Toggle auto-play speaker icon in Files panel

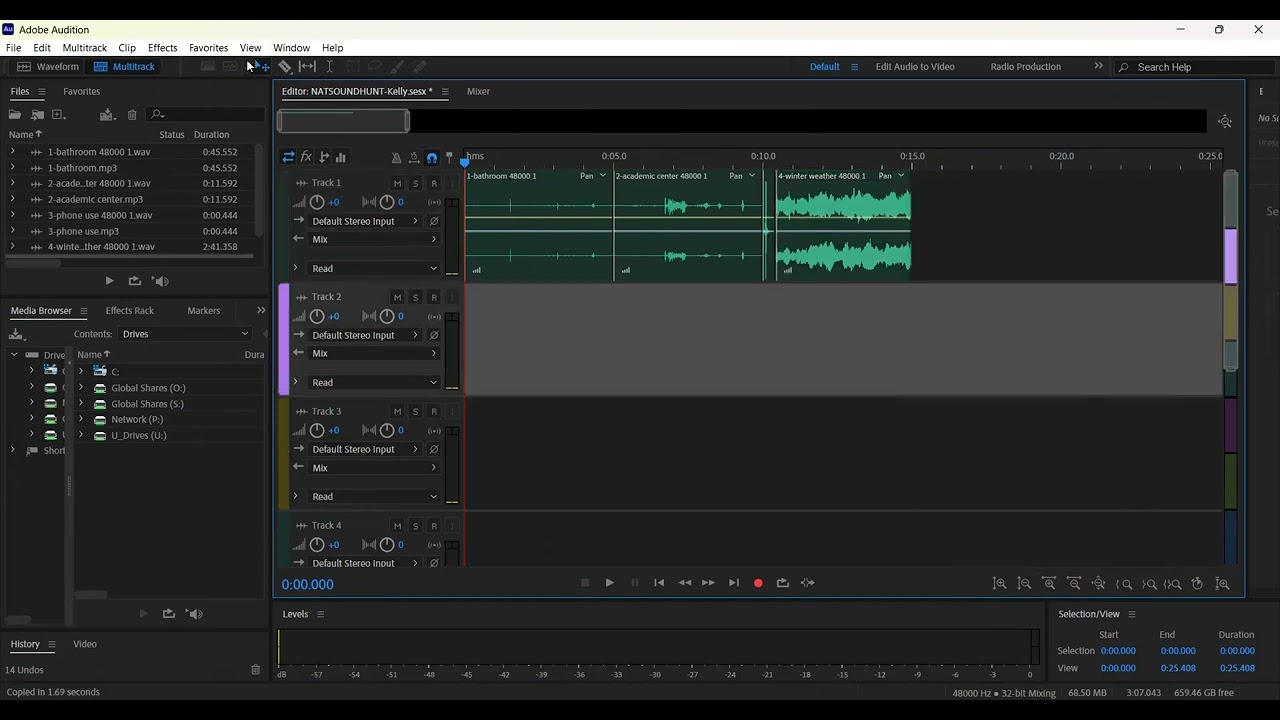click(160, 281)
